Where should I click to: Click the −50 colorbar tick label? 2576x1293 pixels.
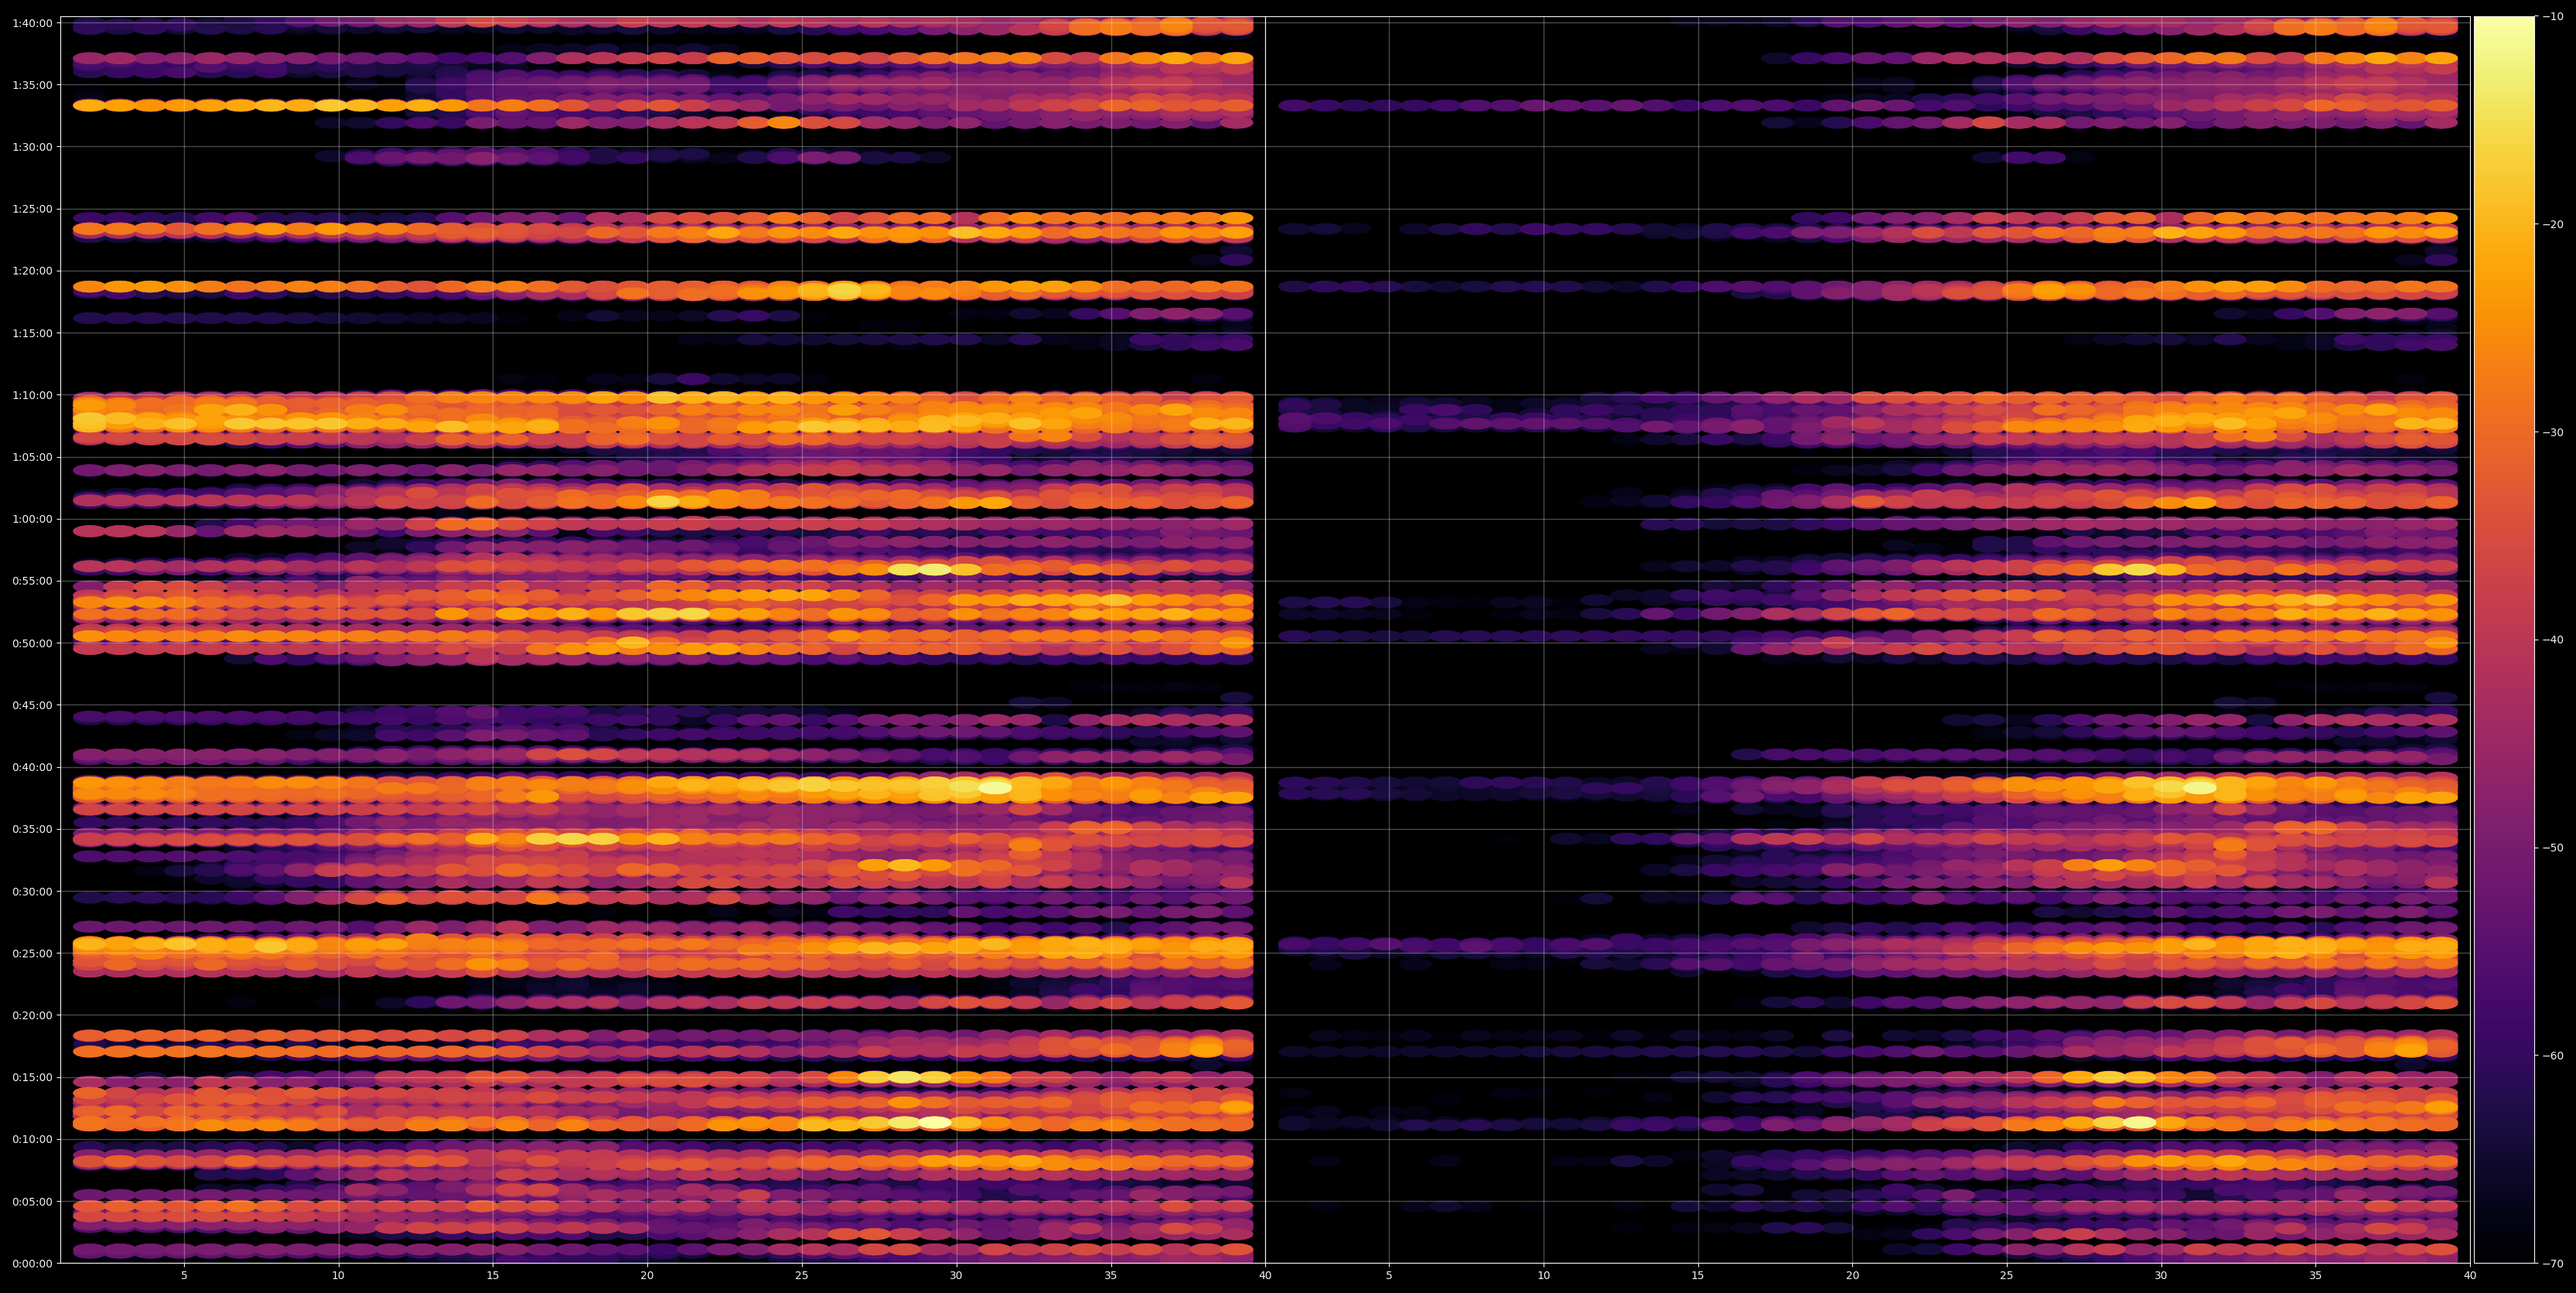click(2553, 848)
